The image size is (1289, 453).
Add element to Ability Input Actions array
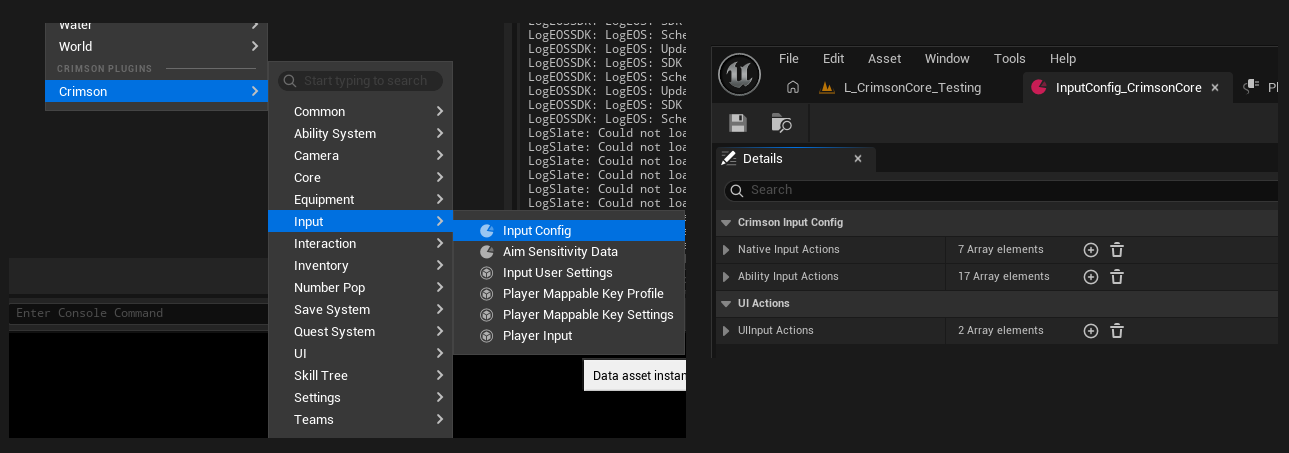[x=1091, y=277]
